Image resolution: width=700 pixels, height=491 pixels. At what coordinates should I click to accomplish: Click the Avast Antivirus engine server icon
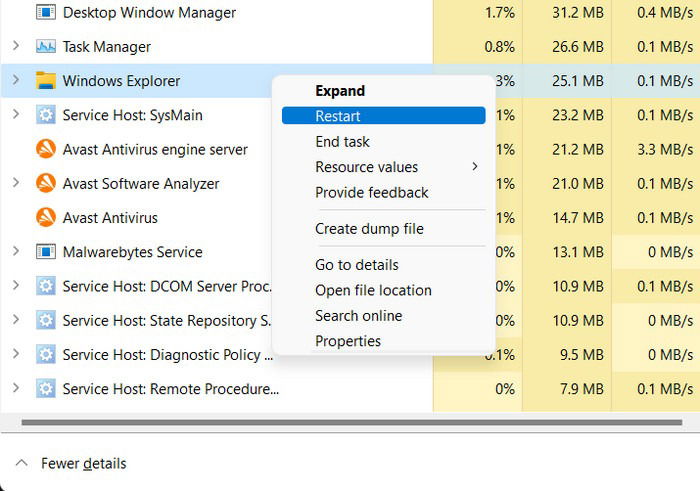click(x=46, y=149)
